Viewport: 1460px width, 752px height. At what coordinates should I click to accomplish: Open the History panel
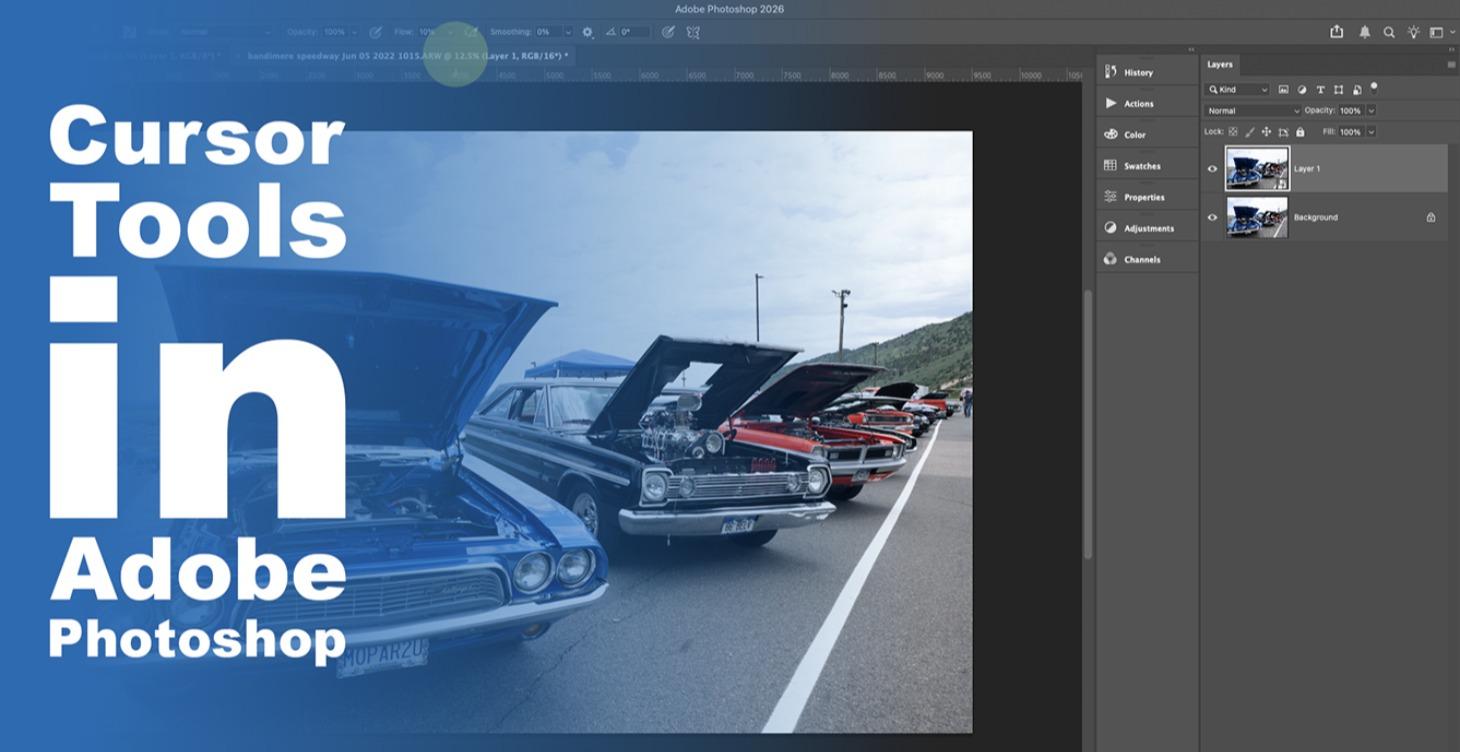point(1147,72)
